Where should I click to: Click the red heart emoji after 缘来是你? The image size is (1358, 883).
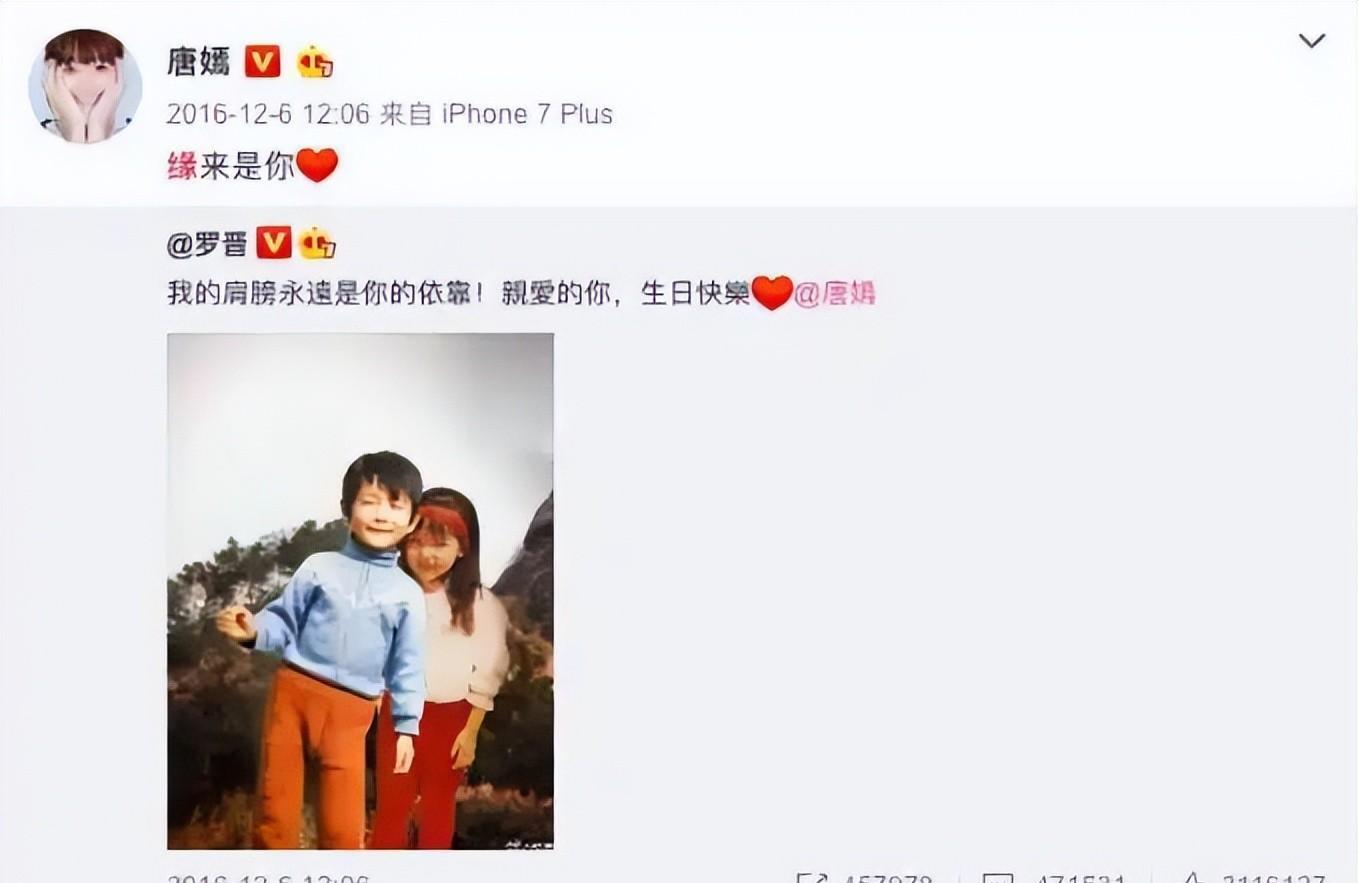coord(318,166)
